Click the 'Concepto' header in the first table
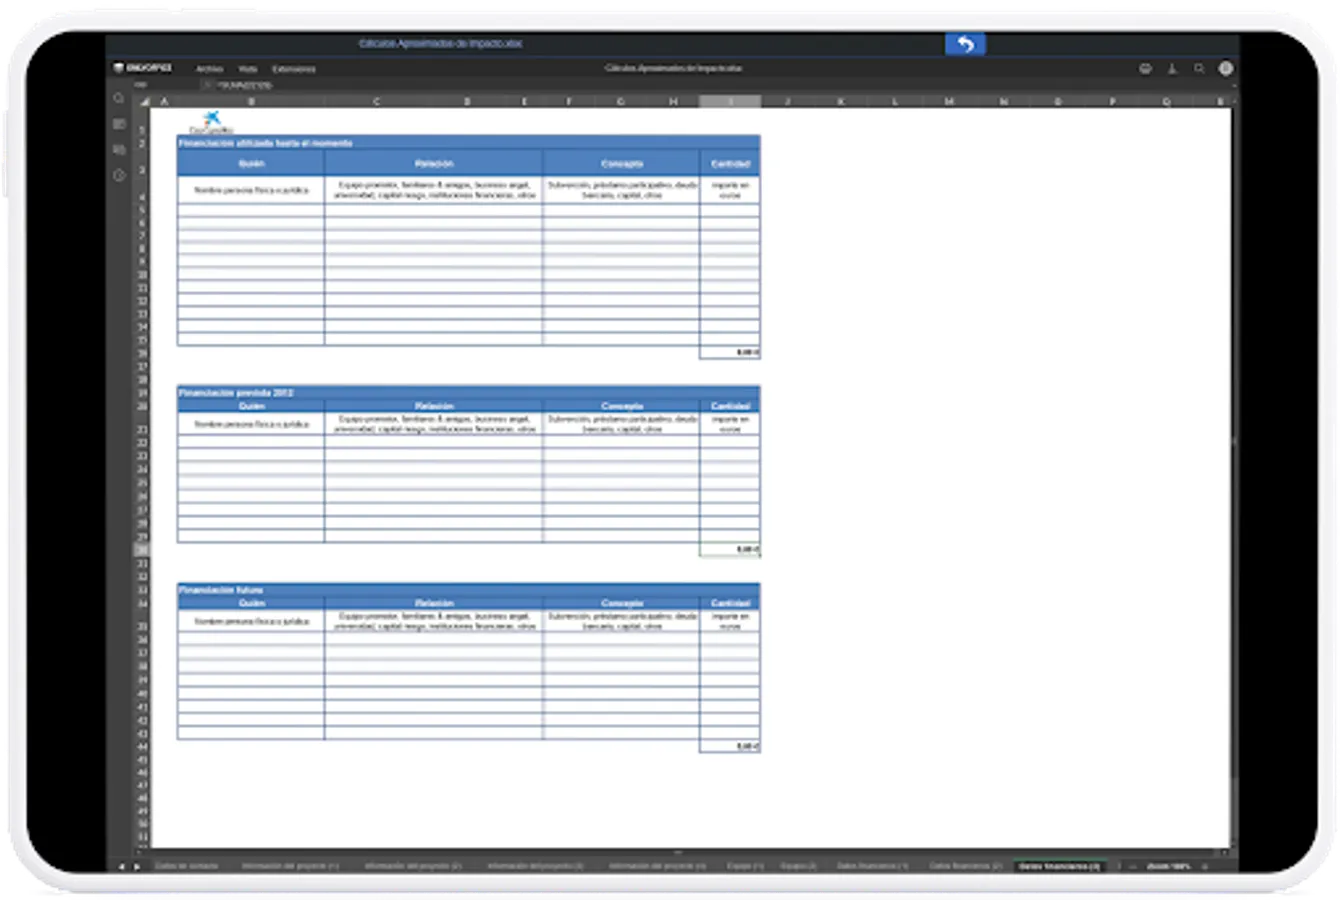 pos(622,163)
